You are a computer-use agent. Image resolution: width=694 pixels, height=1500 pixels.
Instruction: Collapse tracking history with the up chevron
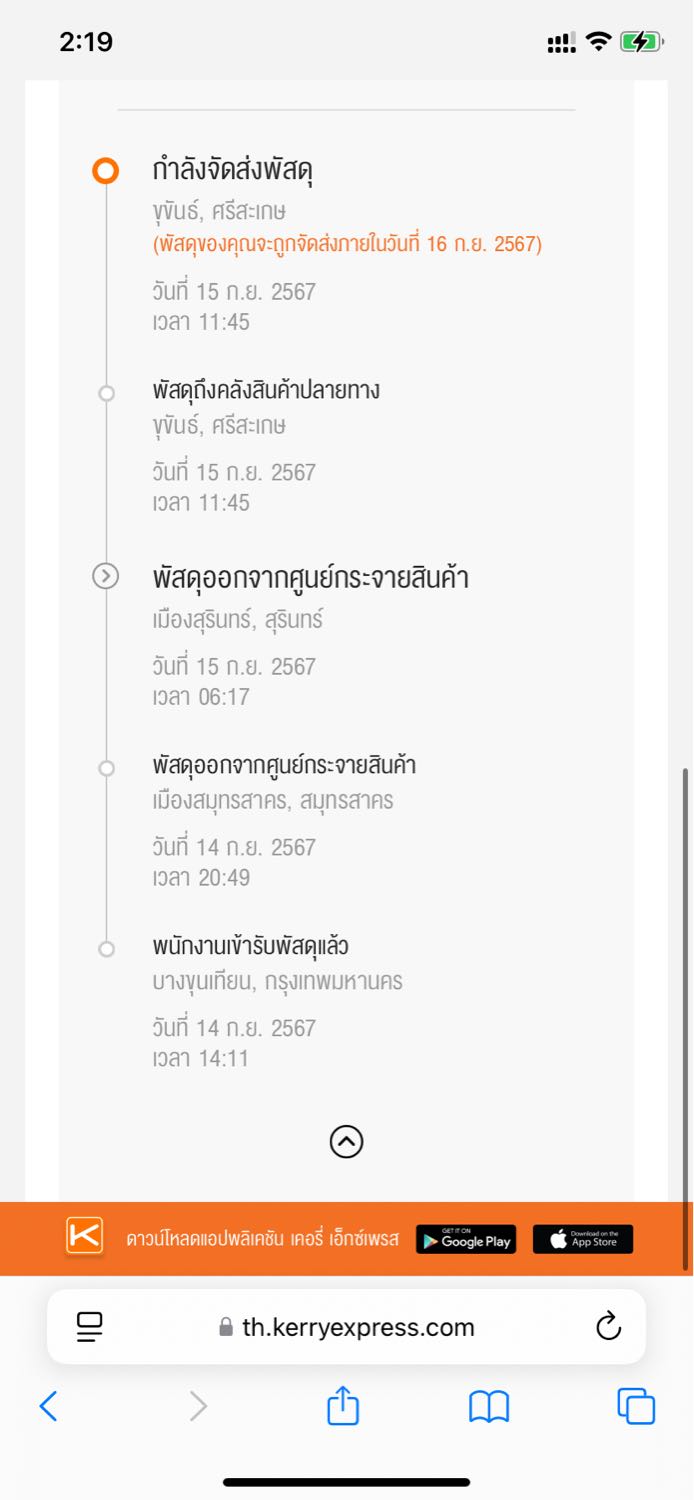(346, 1141)
